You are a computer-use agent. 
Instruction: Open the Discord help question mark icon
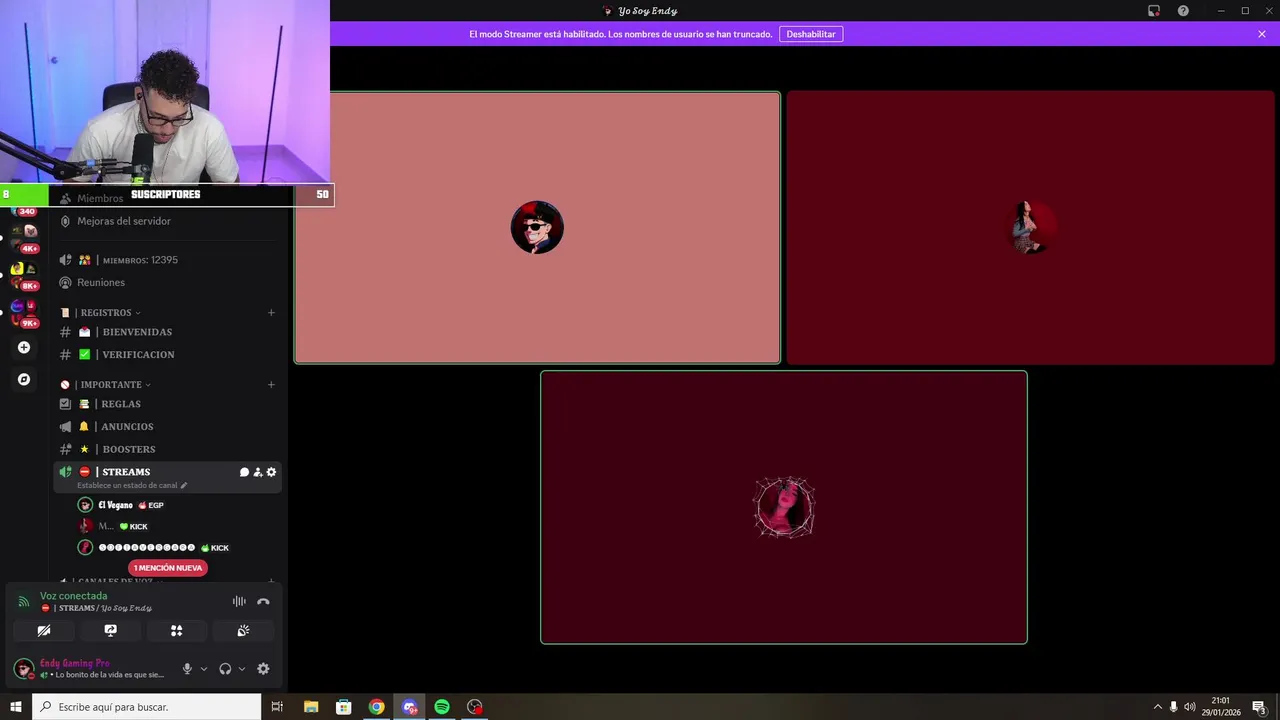(1183, 11)
